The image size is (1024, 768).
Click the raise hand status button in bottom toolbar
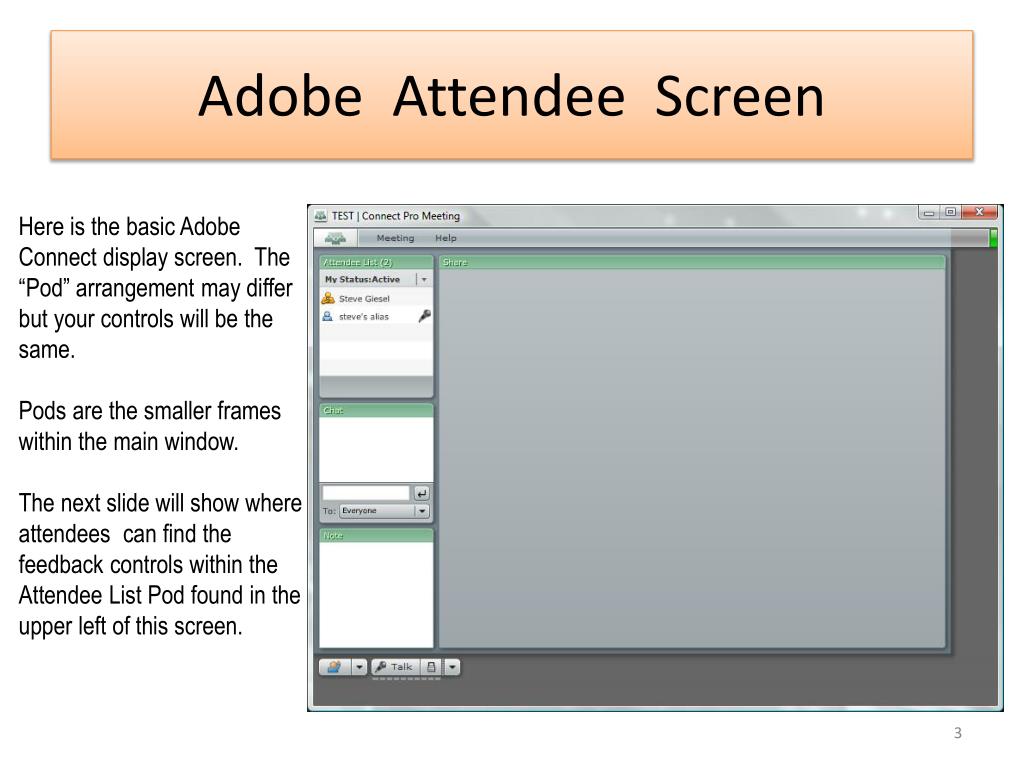coord(335,667)
